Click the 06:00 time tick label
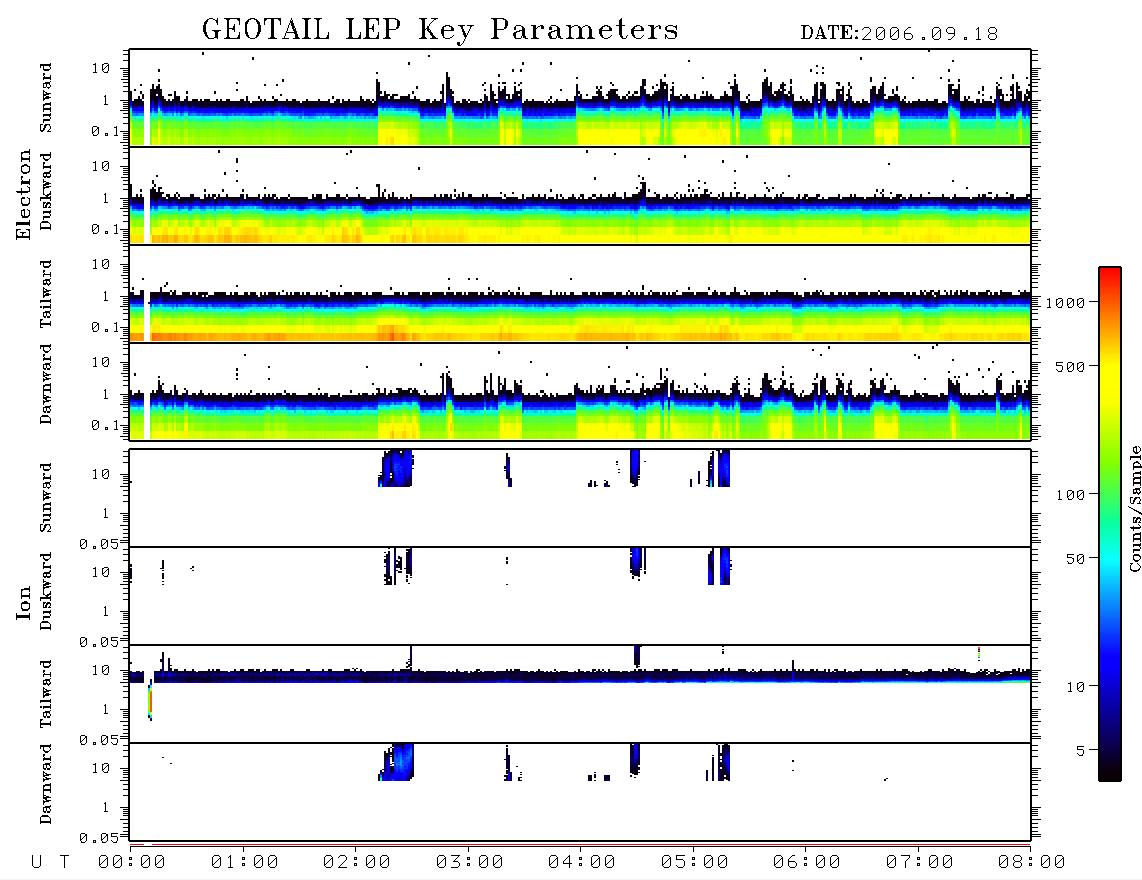Viewport: 1142px width, 880px height. click(806, 863)
